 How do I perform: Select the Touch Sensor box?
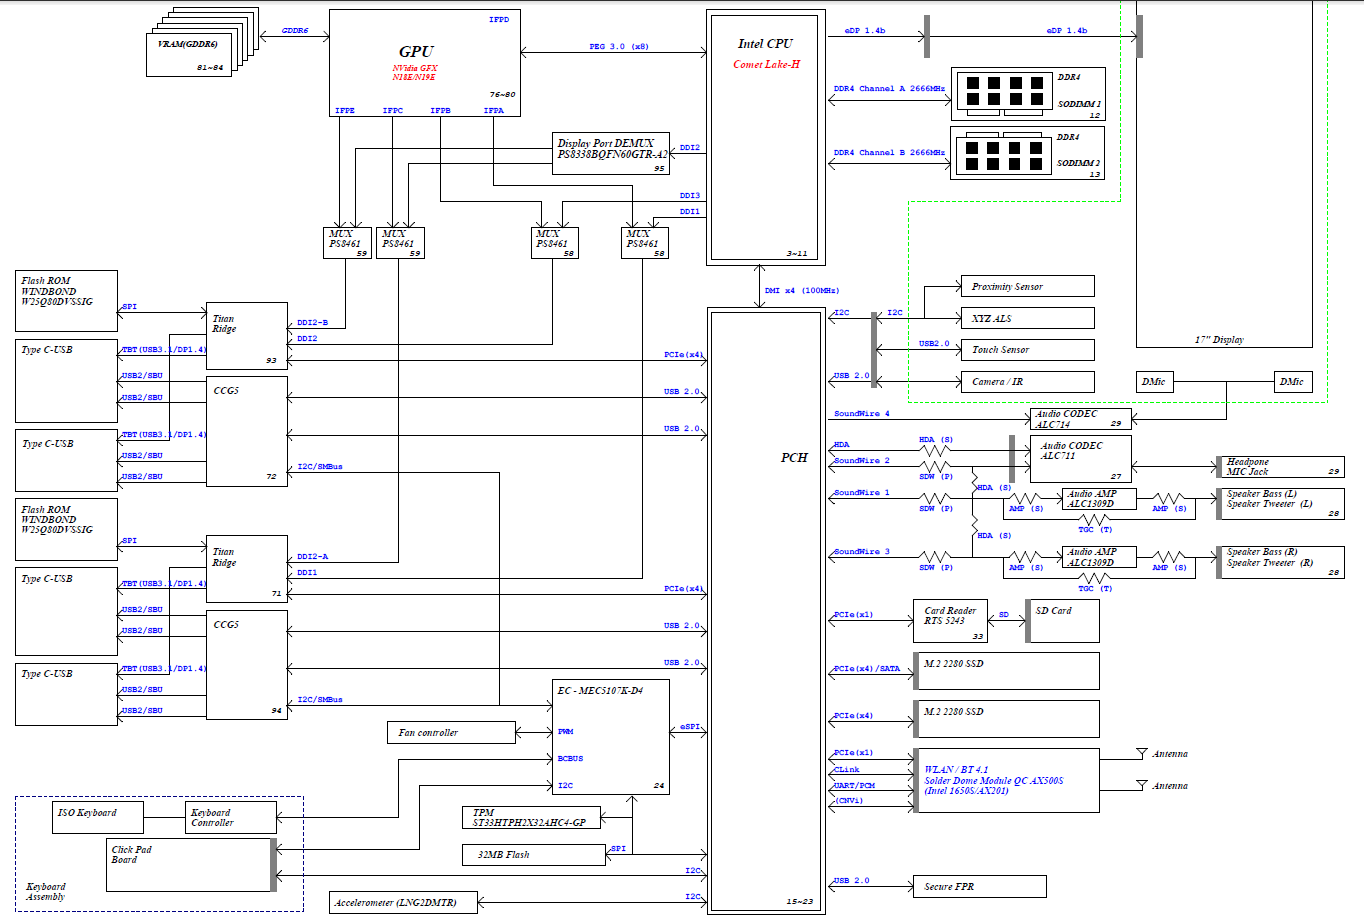(1026, 350)
